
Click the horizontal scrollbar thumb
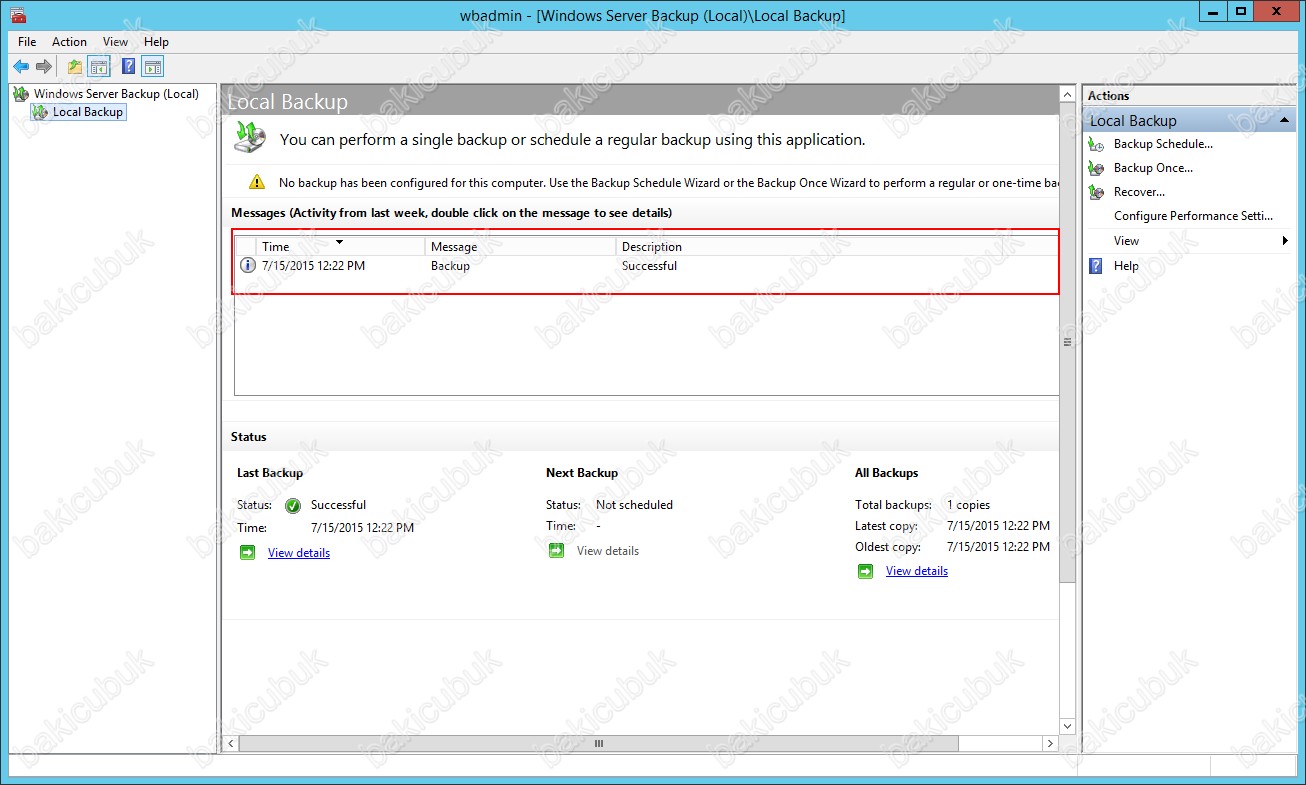pyautogui.click(x=599, y=744)
